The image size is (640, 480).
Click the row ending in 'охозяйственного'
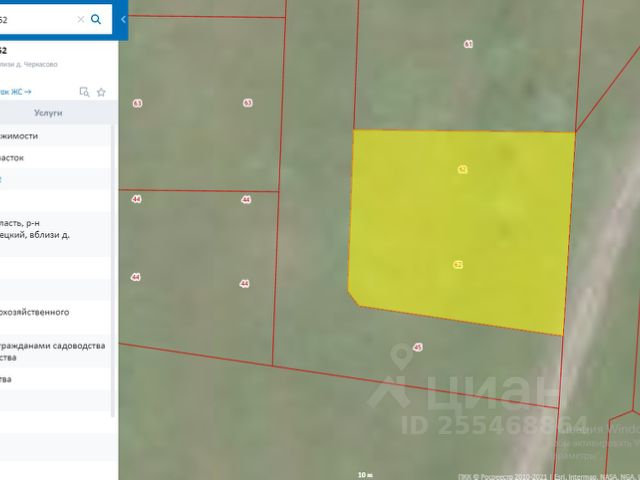pyautogui.click(x=48, y=312)
